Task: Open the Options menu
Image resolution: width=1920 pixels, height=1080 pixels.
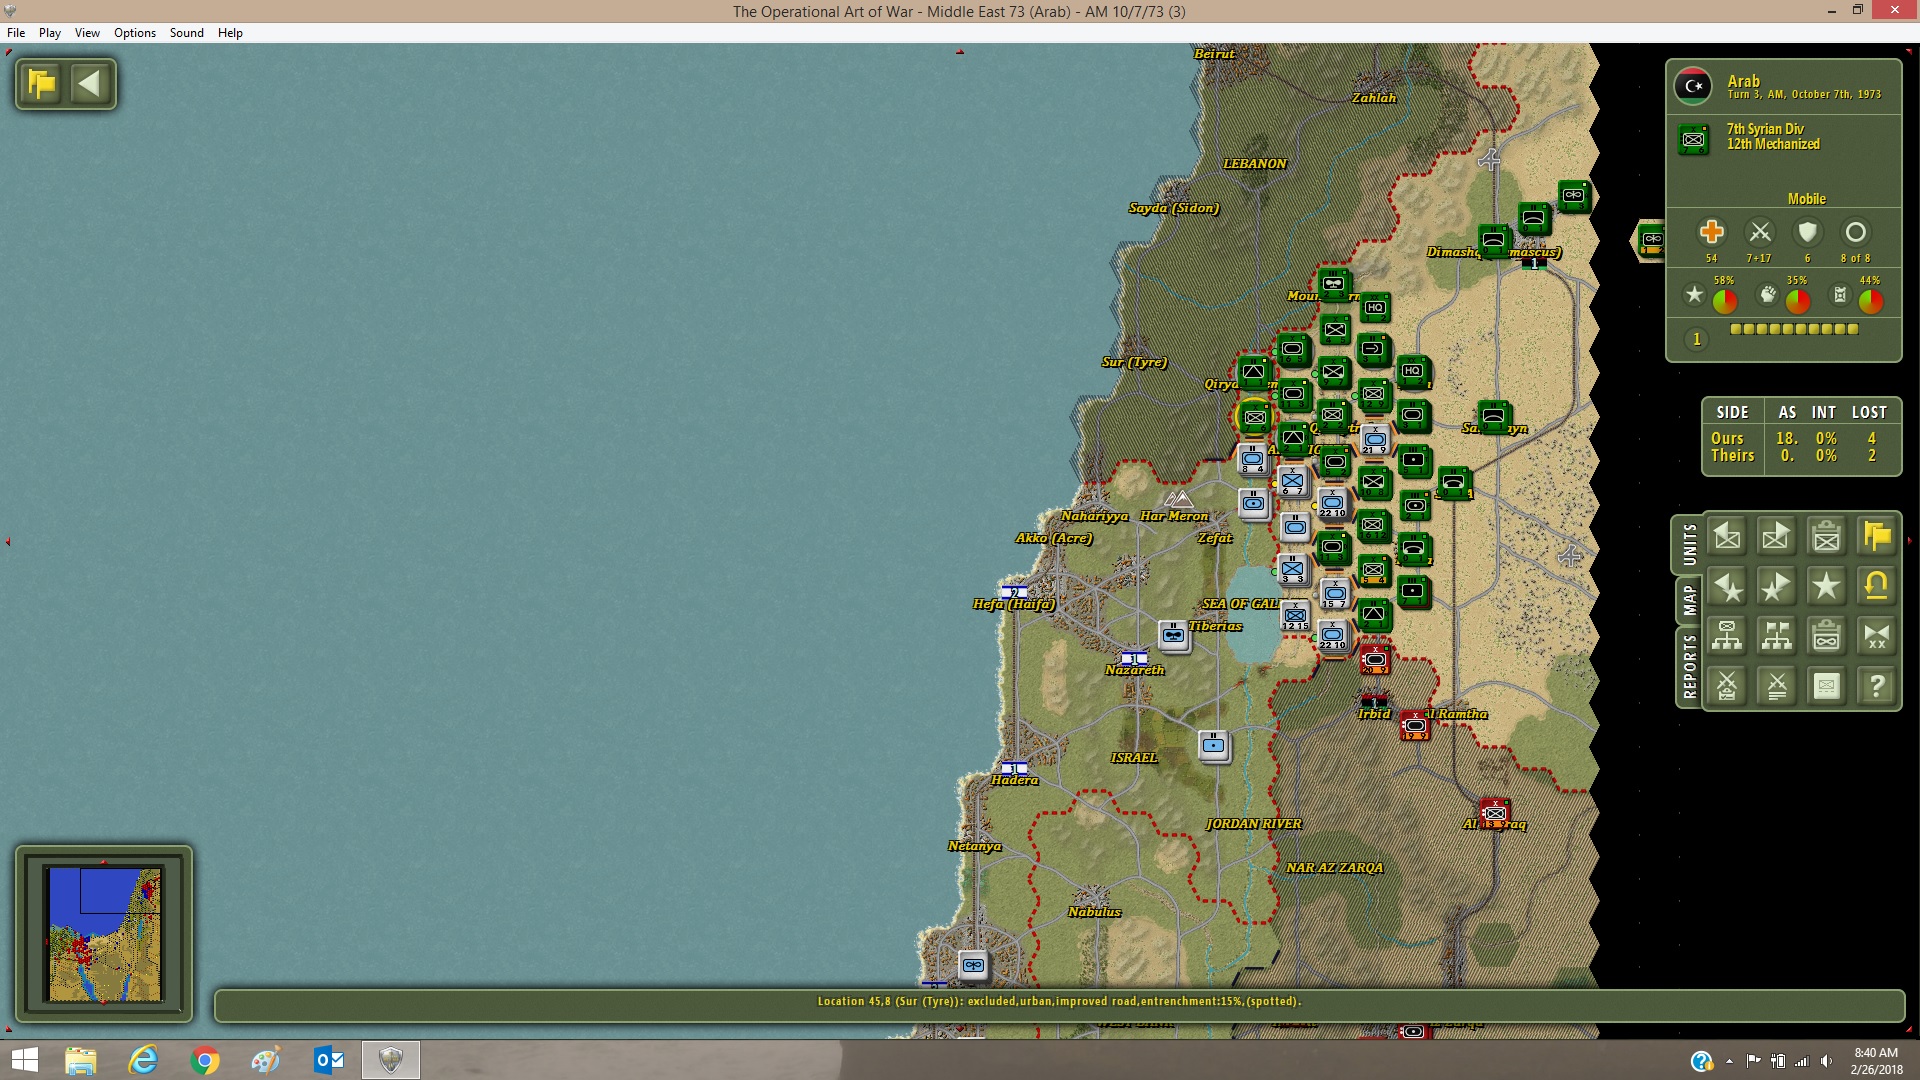Action: (135, 33)
